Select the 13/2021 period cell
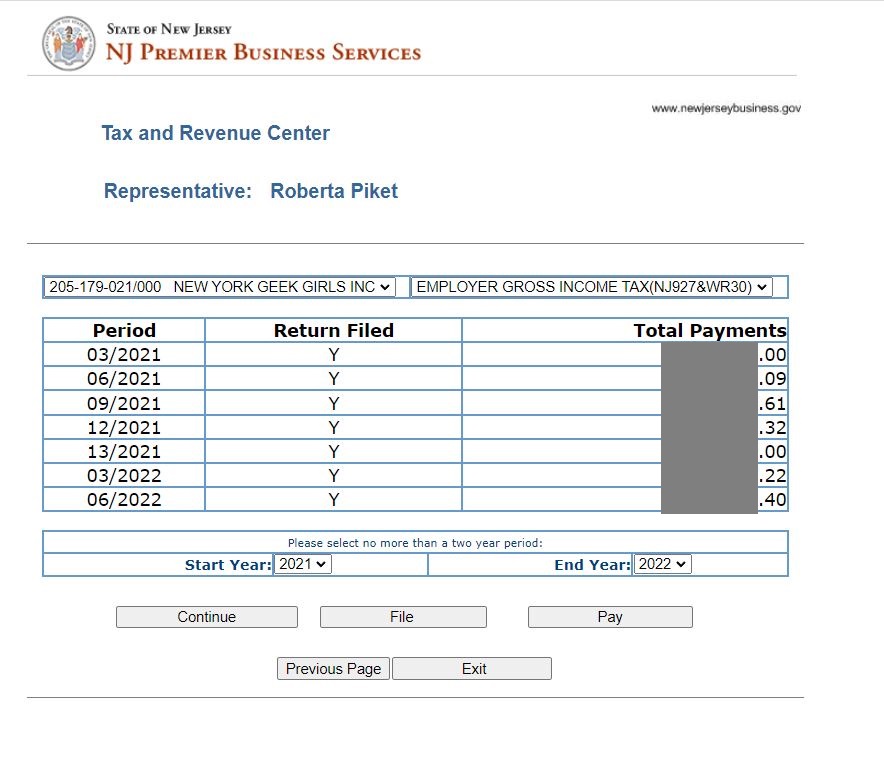Screen dimensions: 884x764 [x=124, y=451]
